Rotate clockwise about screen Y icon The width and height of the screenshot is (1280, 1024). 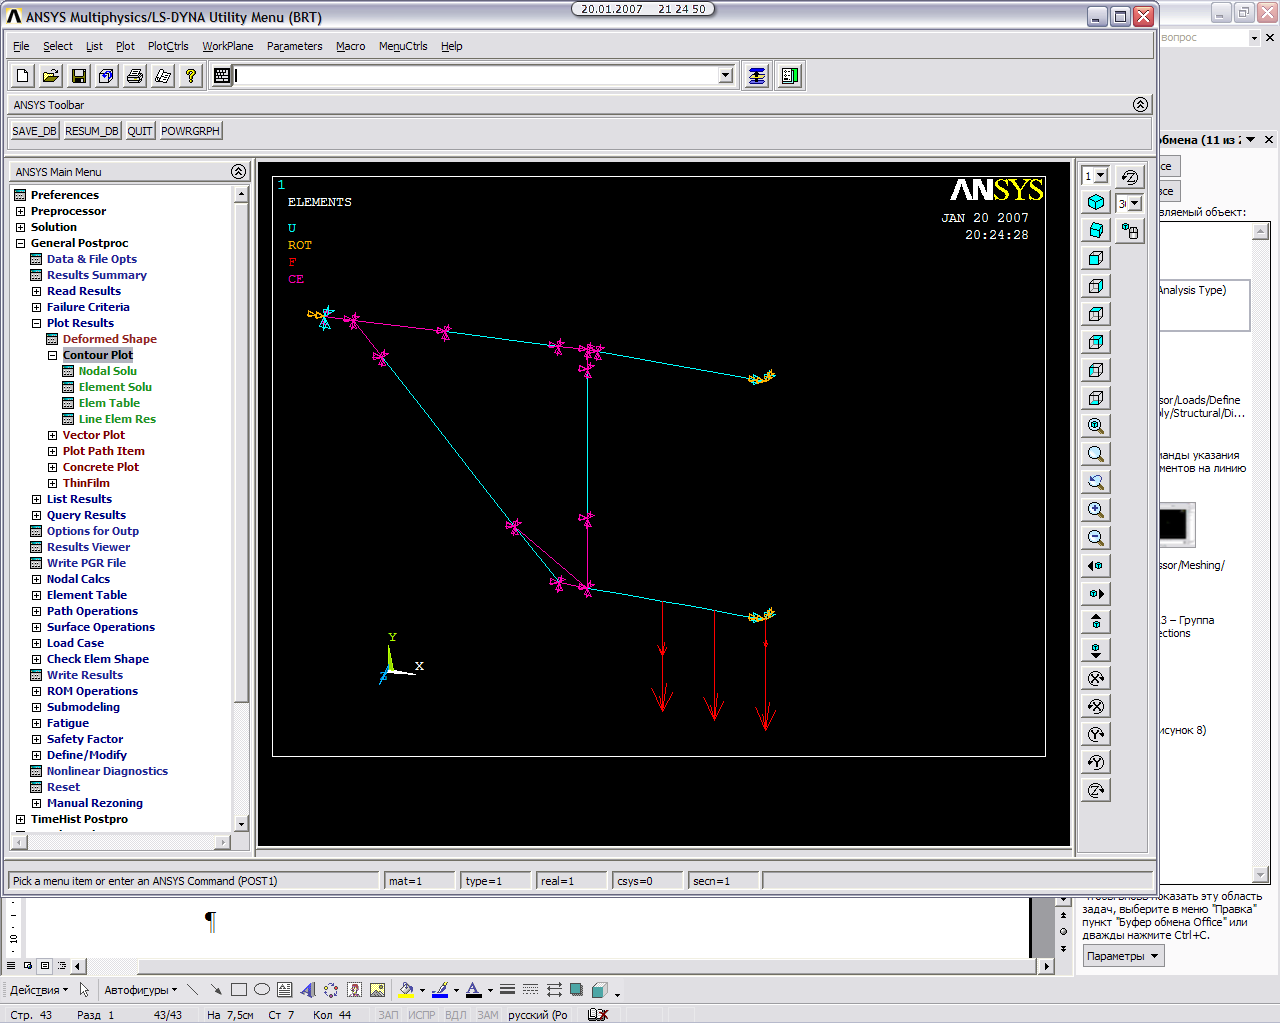(1096, 734)
